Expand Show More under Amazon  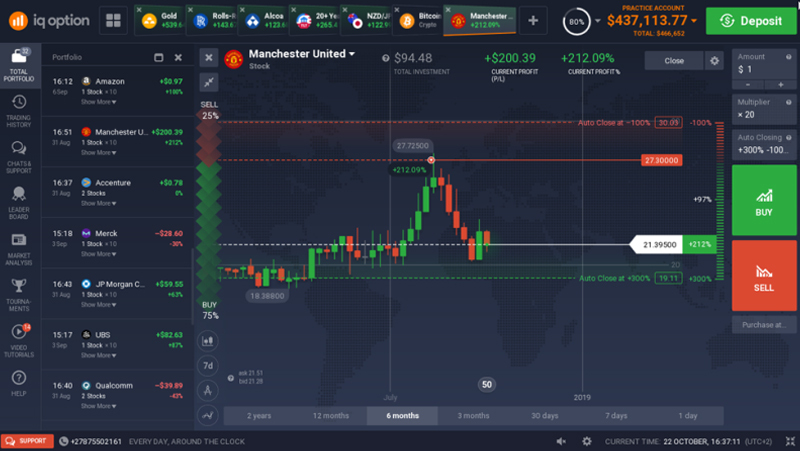coord(98,102)
